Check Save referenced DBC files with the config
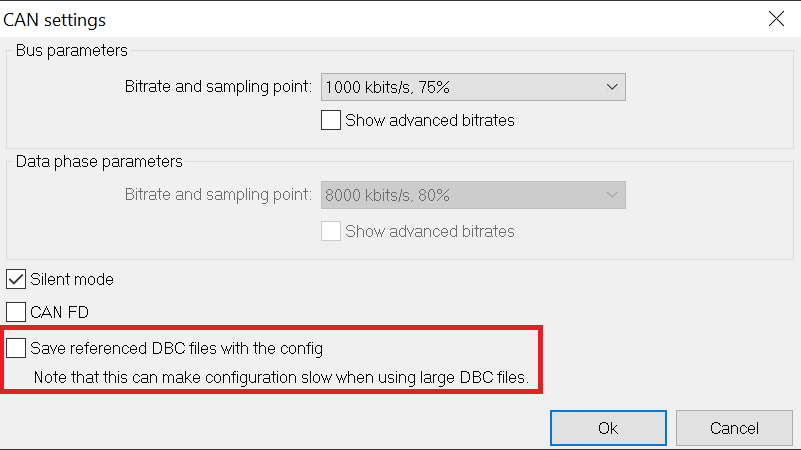801x450 pixels. click(x=16, y=348)
